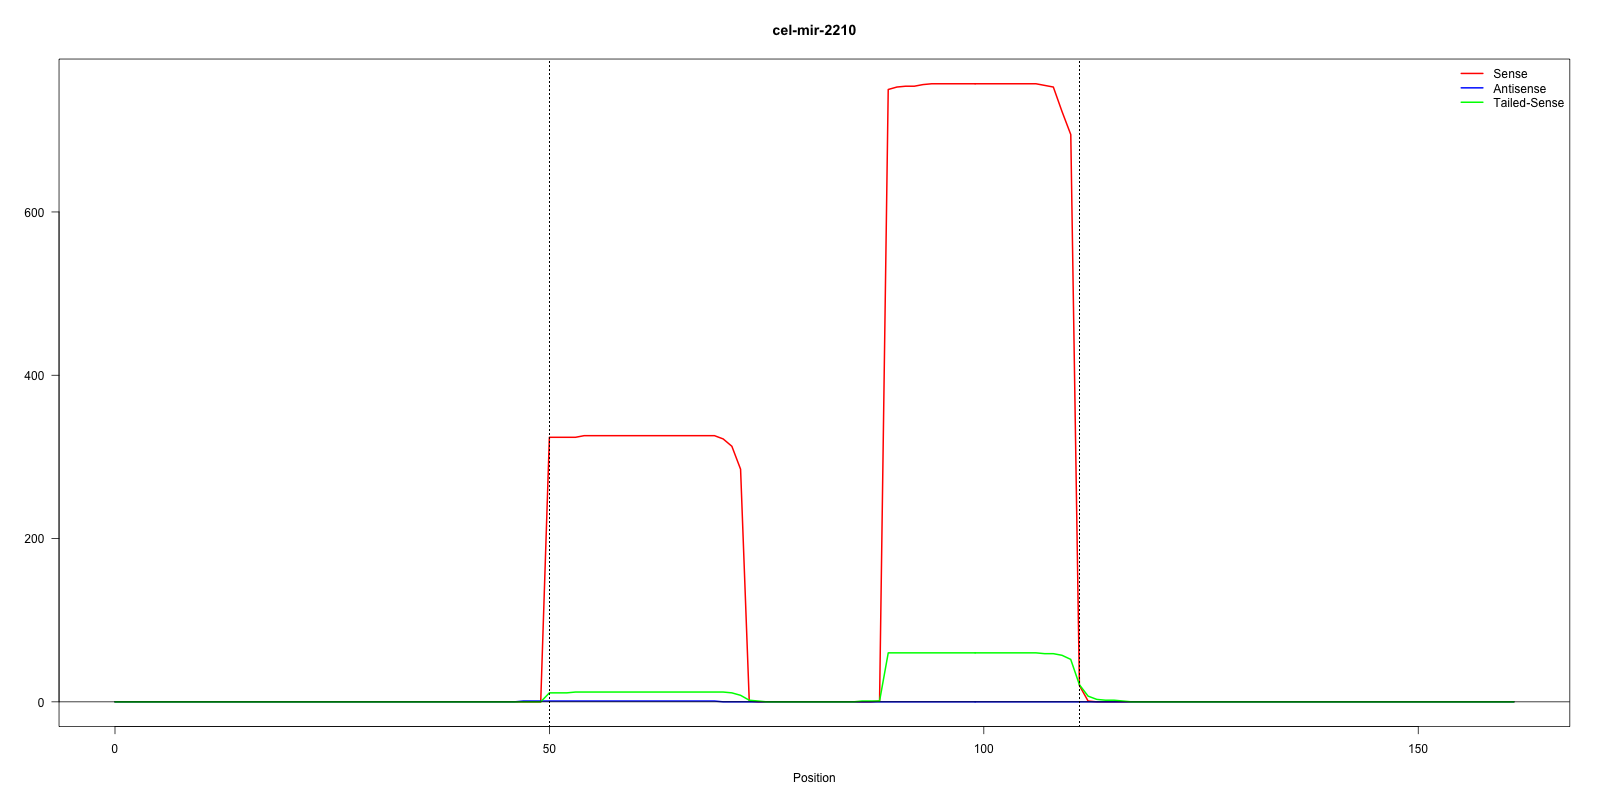The height and width of the screenshot is (800, 1600).
Task: Click the Sense legend text label
Action: pyautogui.click(x=1509, y=74)
